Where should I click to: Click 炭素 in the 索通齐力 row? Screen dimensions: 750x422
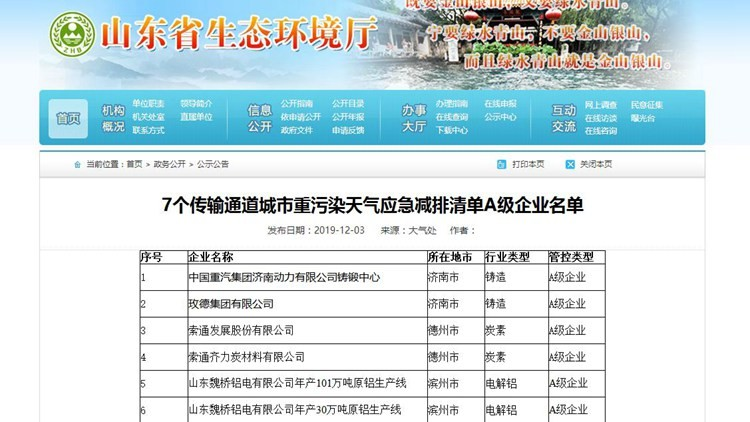point(496,357)
